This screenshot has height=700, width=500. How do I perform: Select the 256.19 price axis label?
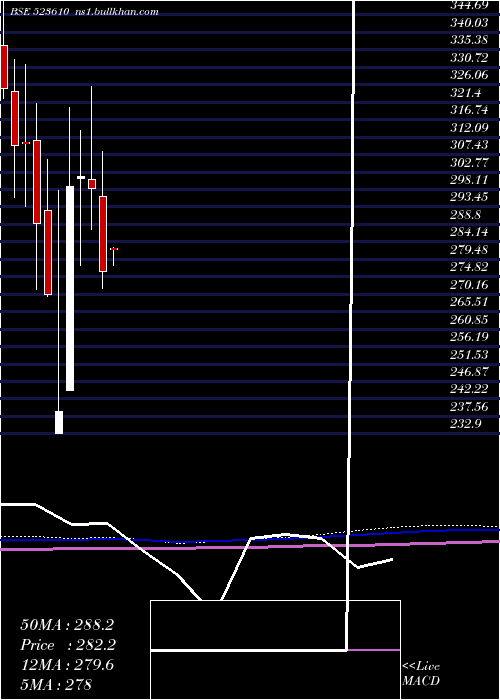point(469,337)
